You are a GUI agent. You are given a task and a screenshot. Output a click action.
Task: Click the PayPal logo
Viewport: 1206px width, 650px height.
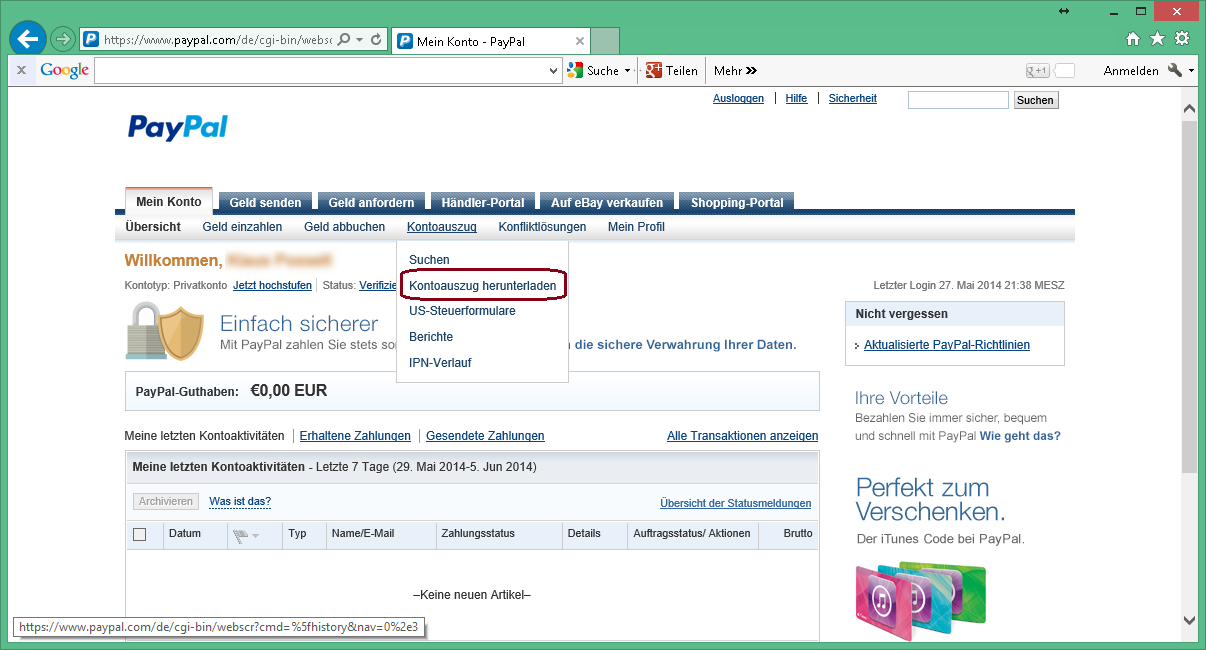click(x=178, y=127)
